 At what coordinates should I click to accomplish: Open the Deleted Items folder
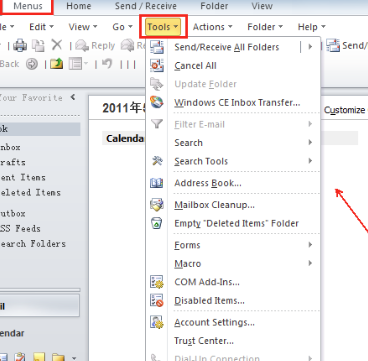tap(30, 192)
